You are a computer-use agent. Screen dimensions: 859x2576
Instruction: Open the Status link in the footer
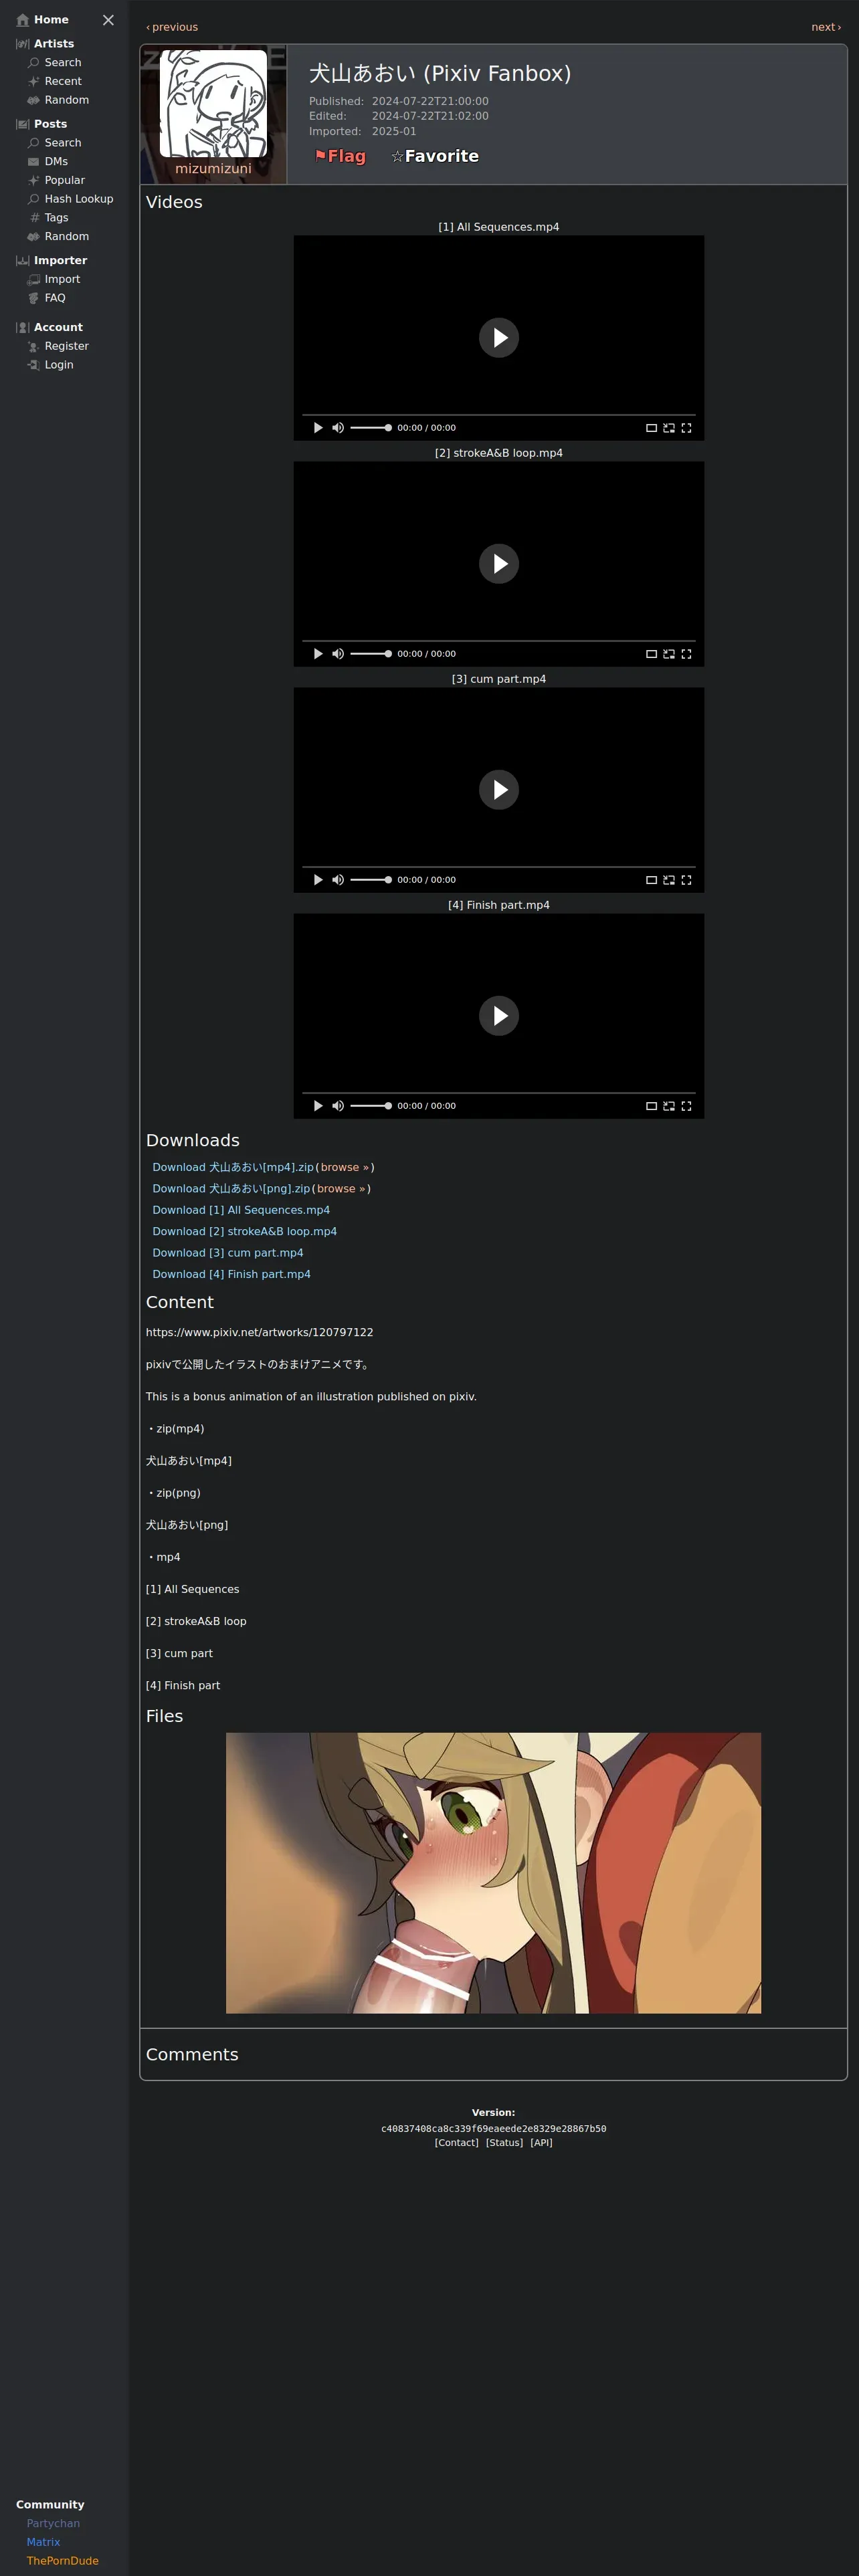[x=504, y=2142]
